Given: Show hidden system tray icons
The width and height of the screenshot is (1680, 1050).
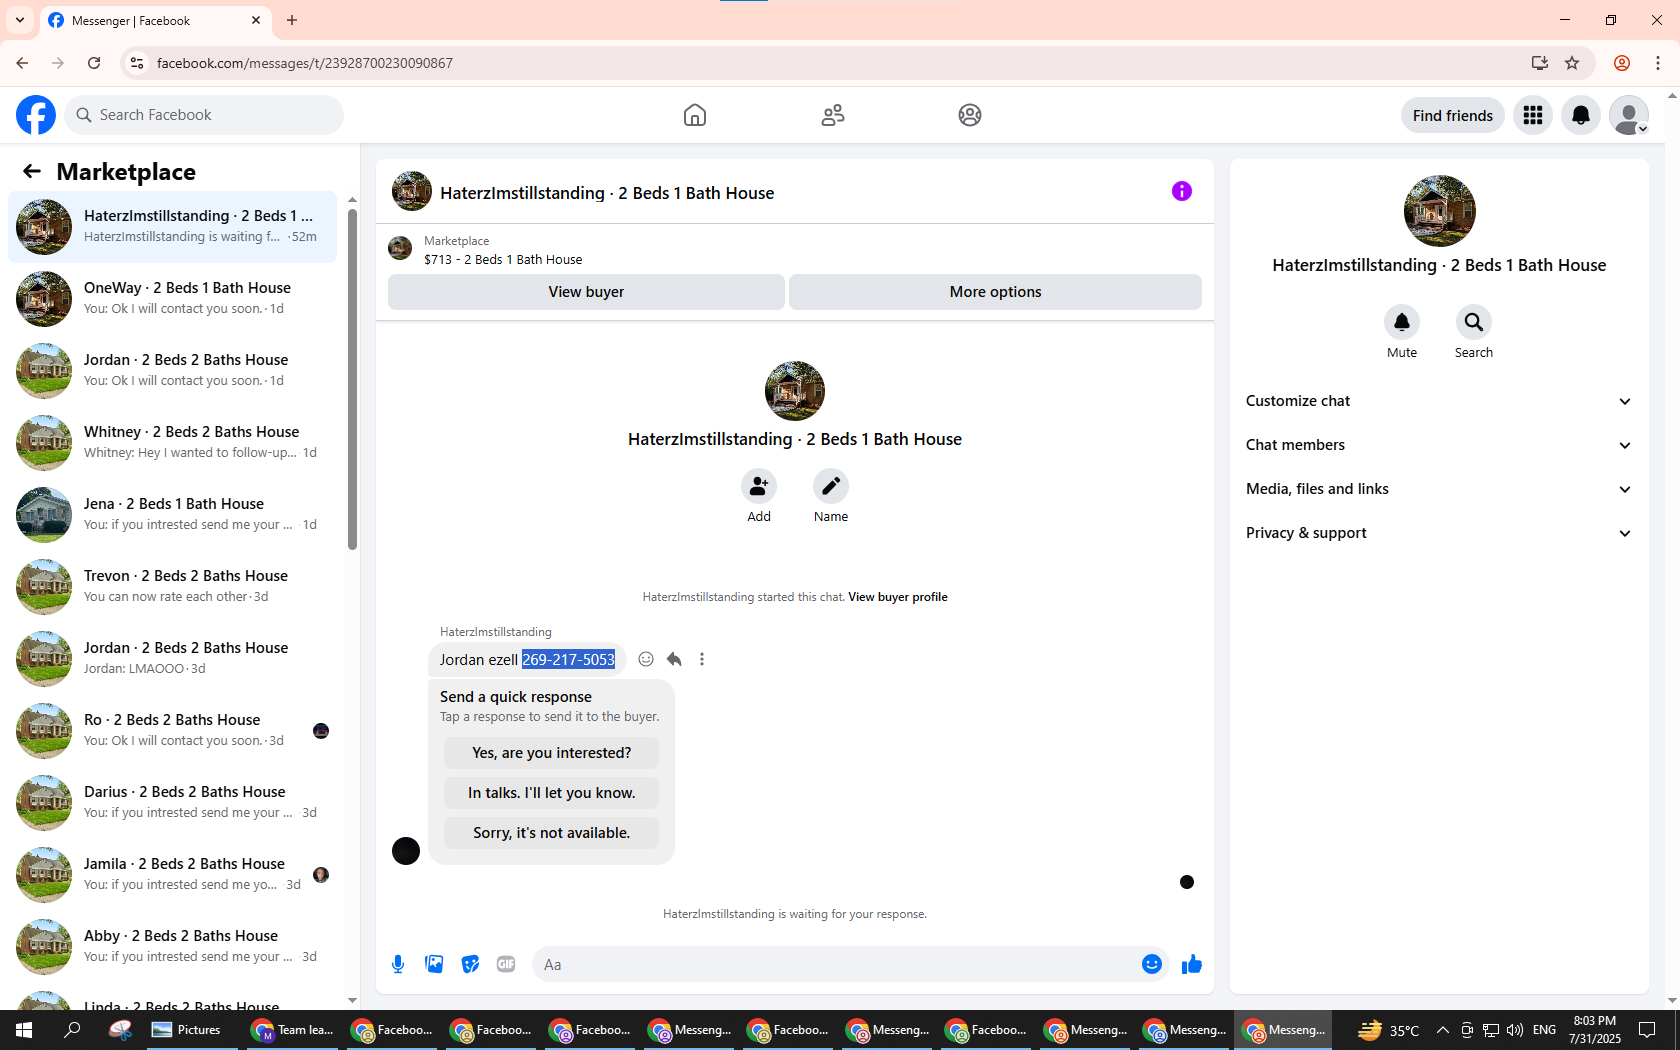Looking at the screenshot, I should [1442, 1030].
